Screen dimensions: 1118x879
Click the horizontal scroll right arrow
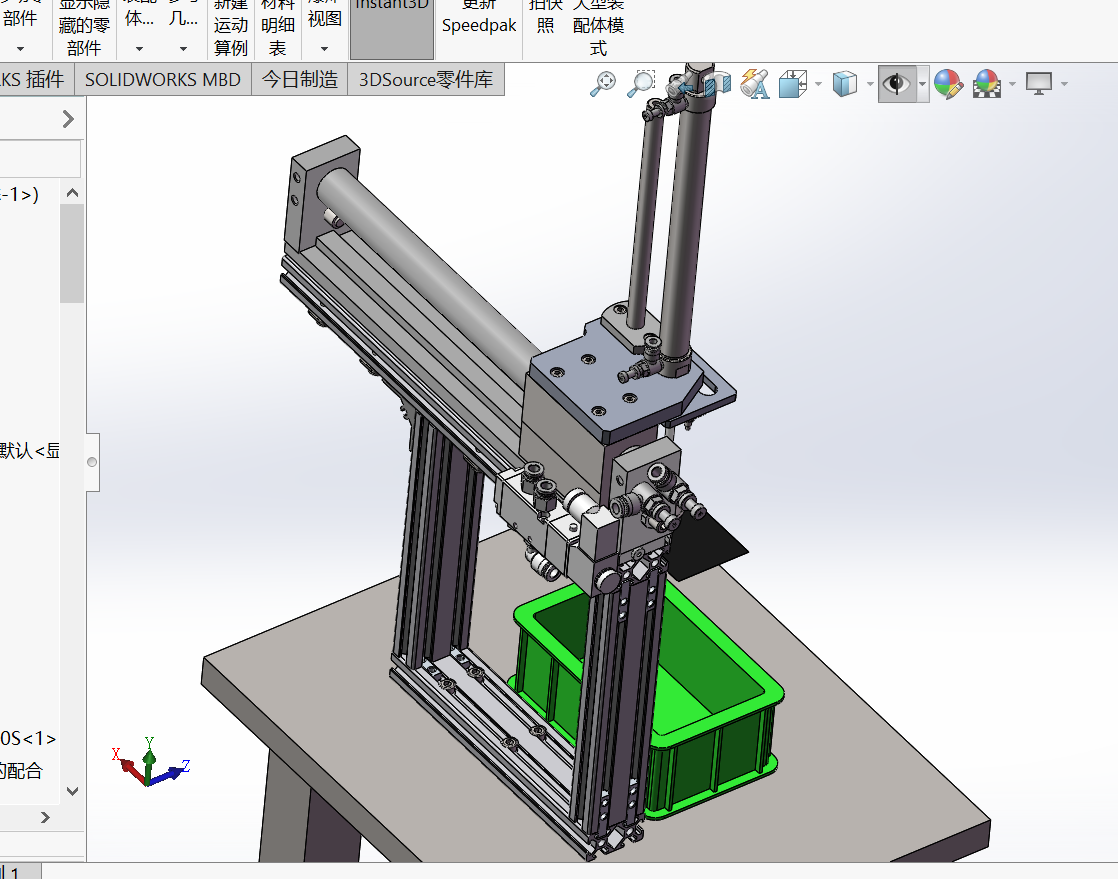(x=46, y=817)
